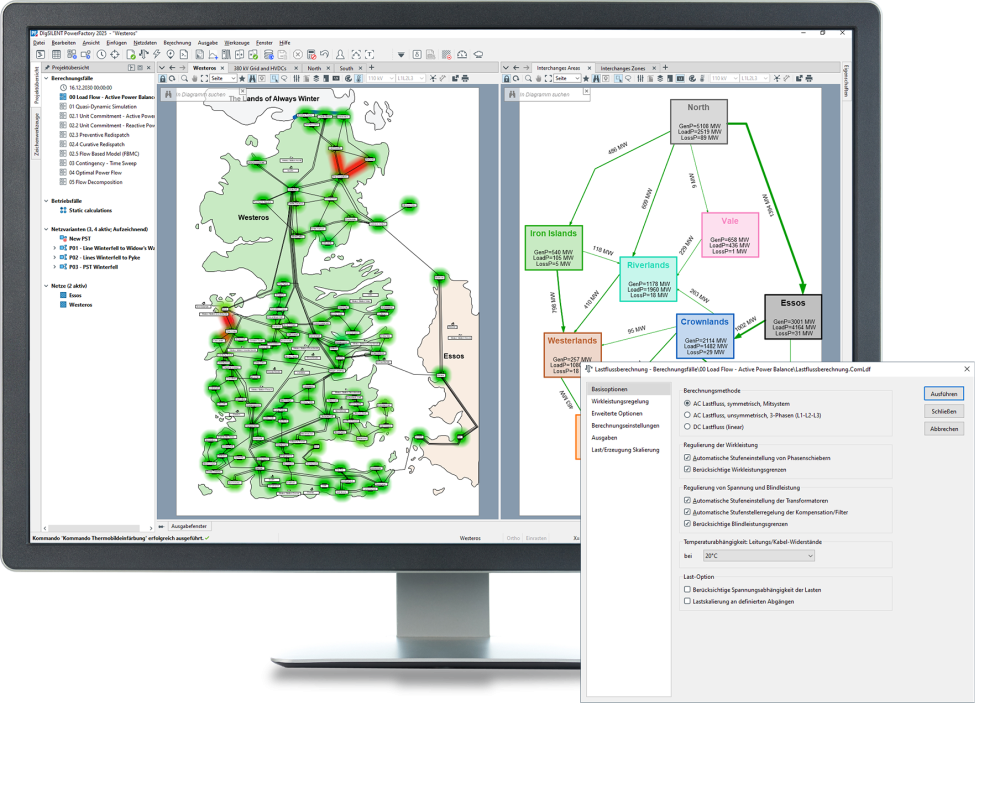Click the binoculars search icon in Westeros diagram toolbar

pyautogui.click(x=252, y=78)
